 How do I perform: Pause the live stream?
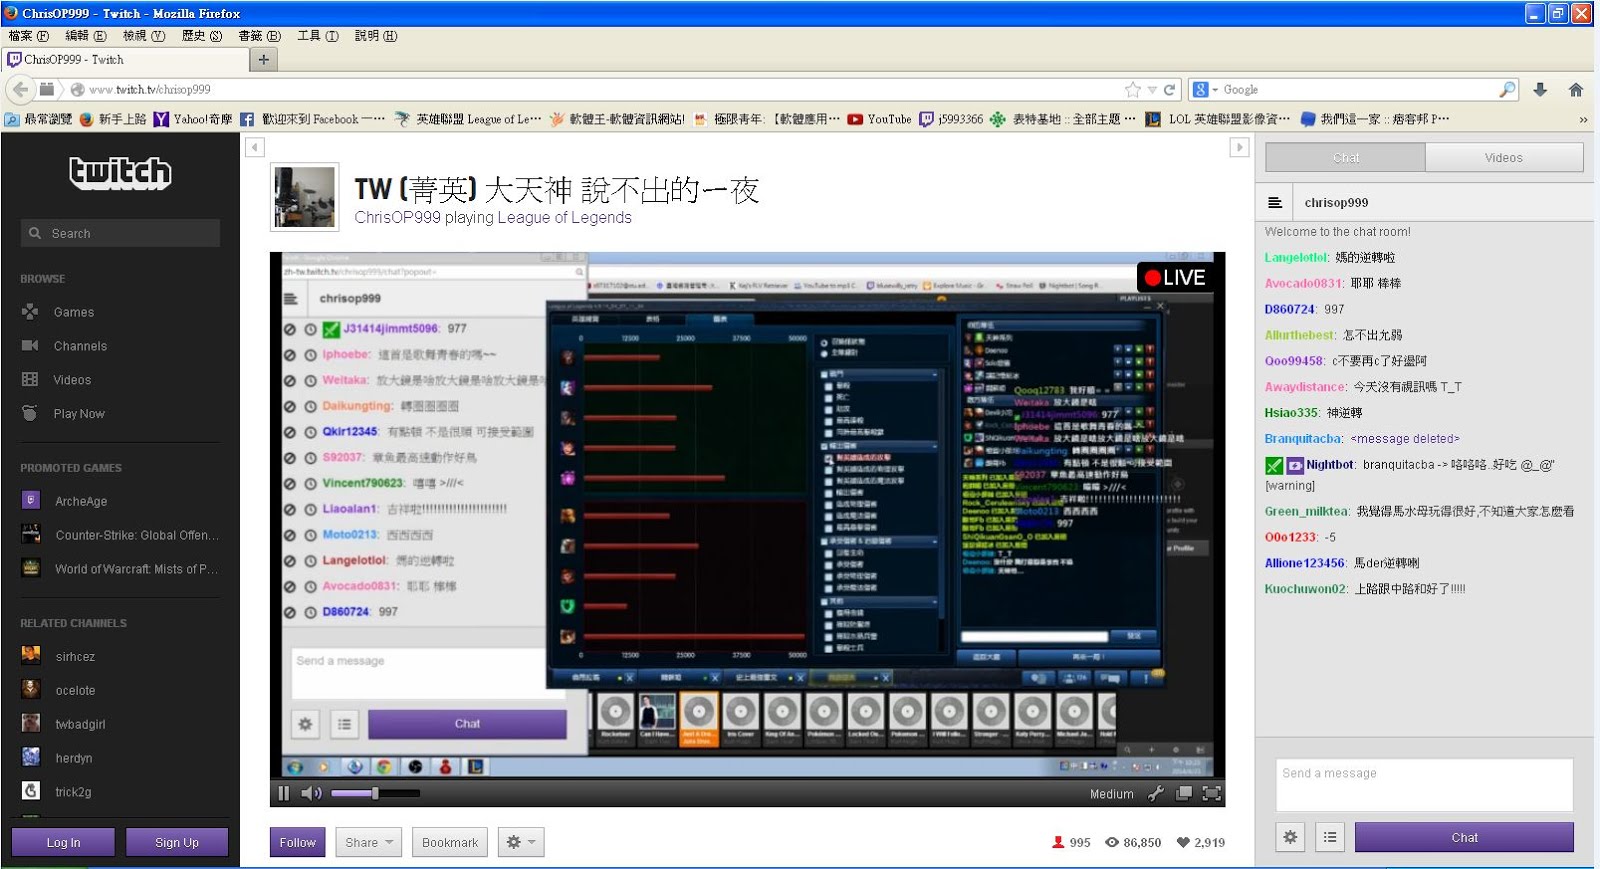[284, 793]
